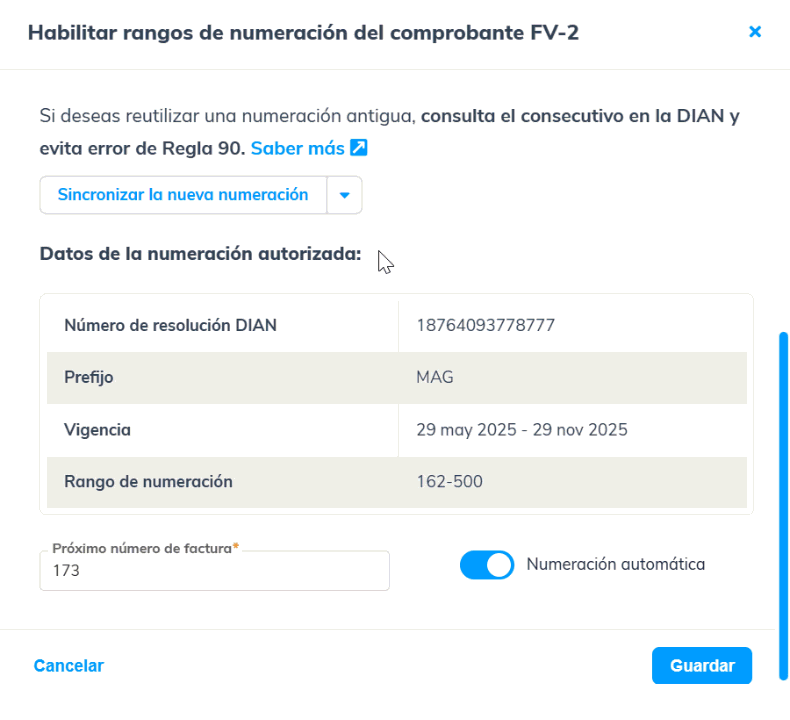
Task: Click the Vigencia row label
Action: 97,430
